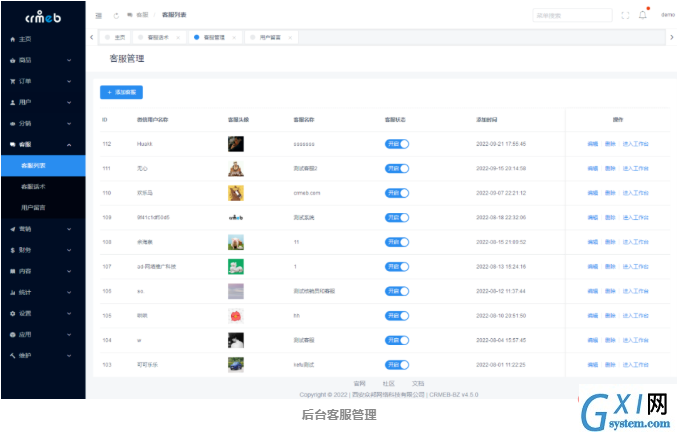Switch to the 客服话术 tab
Screen dimensions: 677x432
click(159, 38)
